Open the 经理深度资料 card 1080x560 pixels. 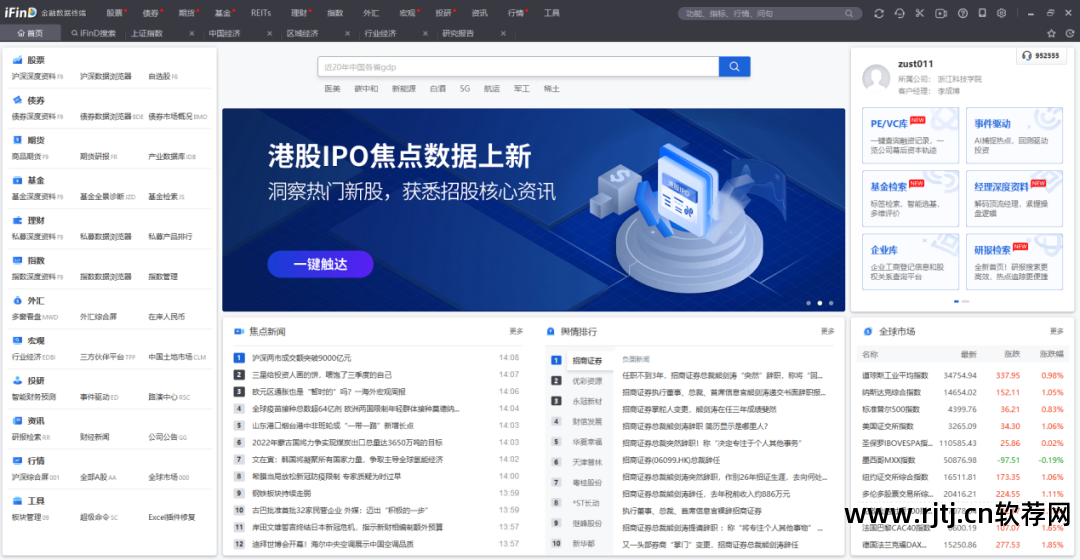(x=1014, y=198)
